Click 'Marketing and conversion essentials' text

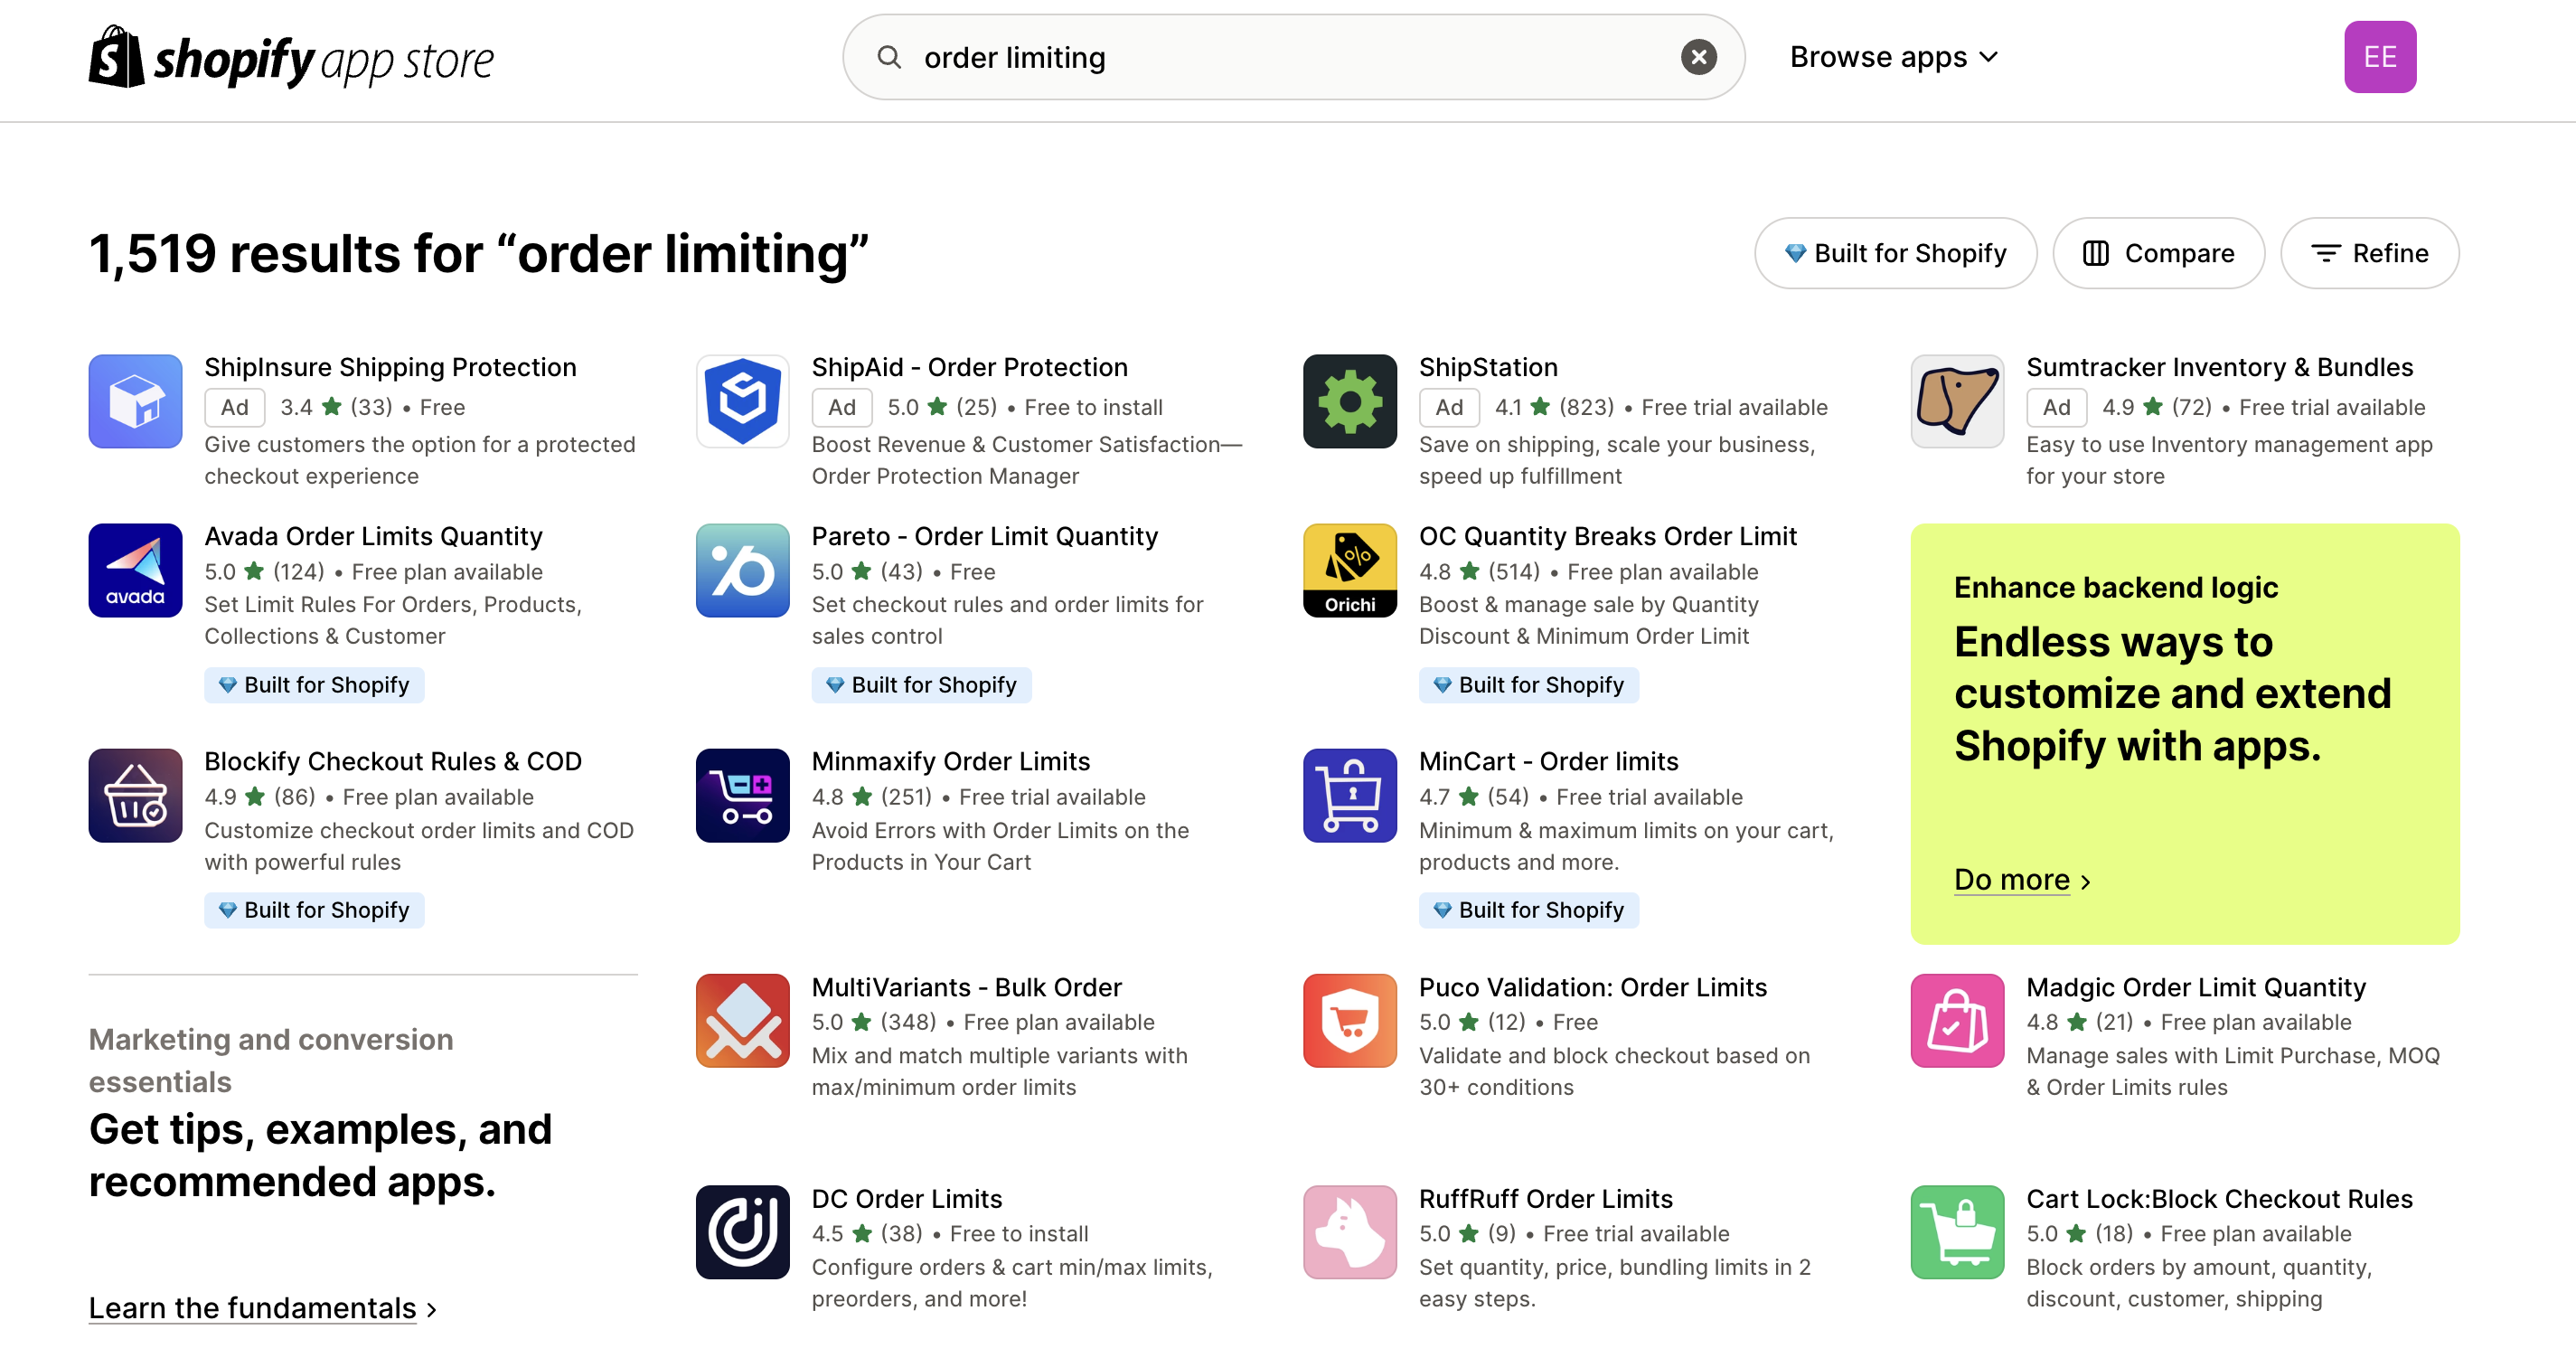coord(271,1060)
